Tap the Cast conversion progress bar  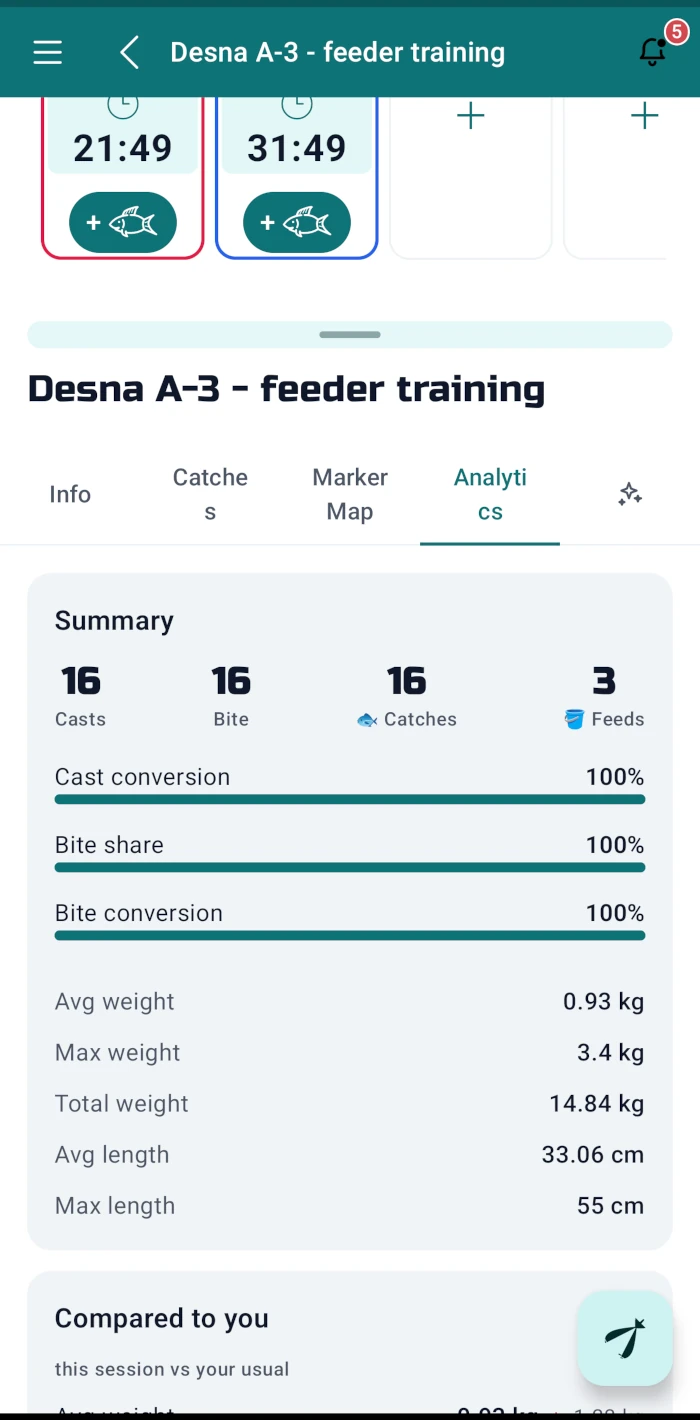tap(350, 799)
